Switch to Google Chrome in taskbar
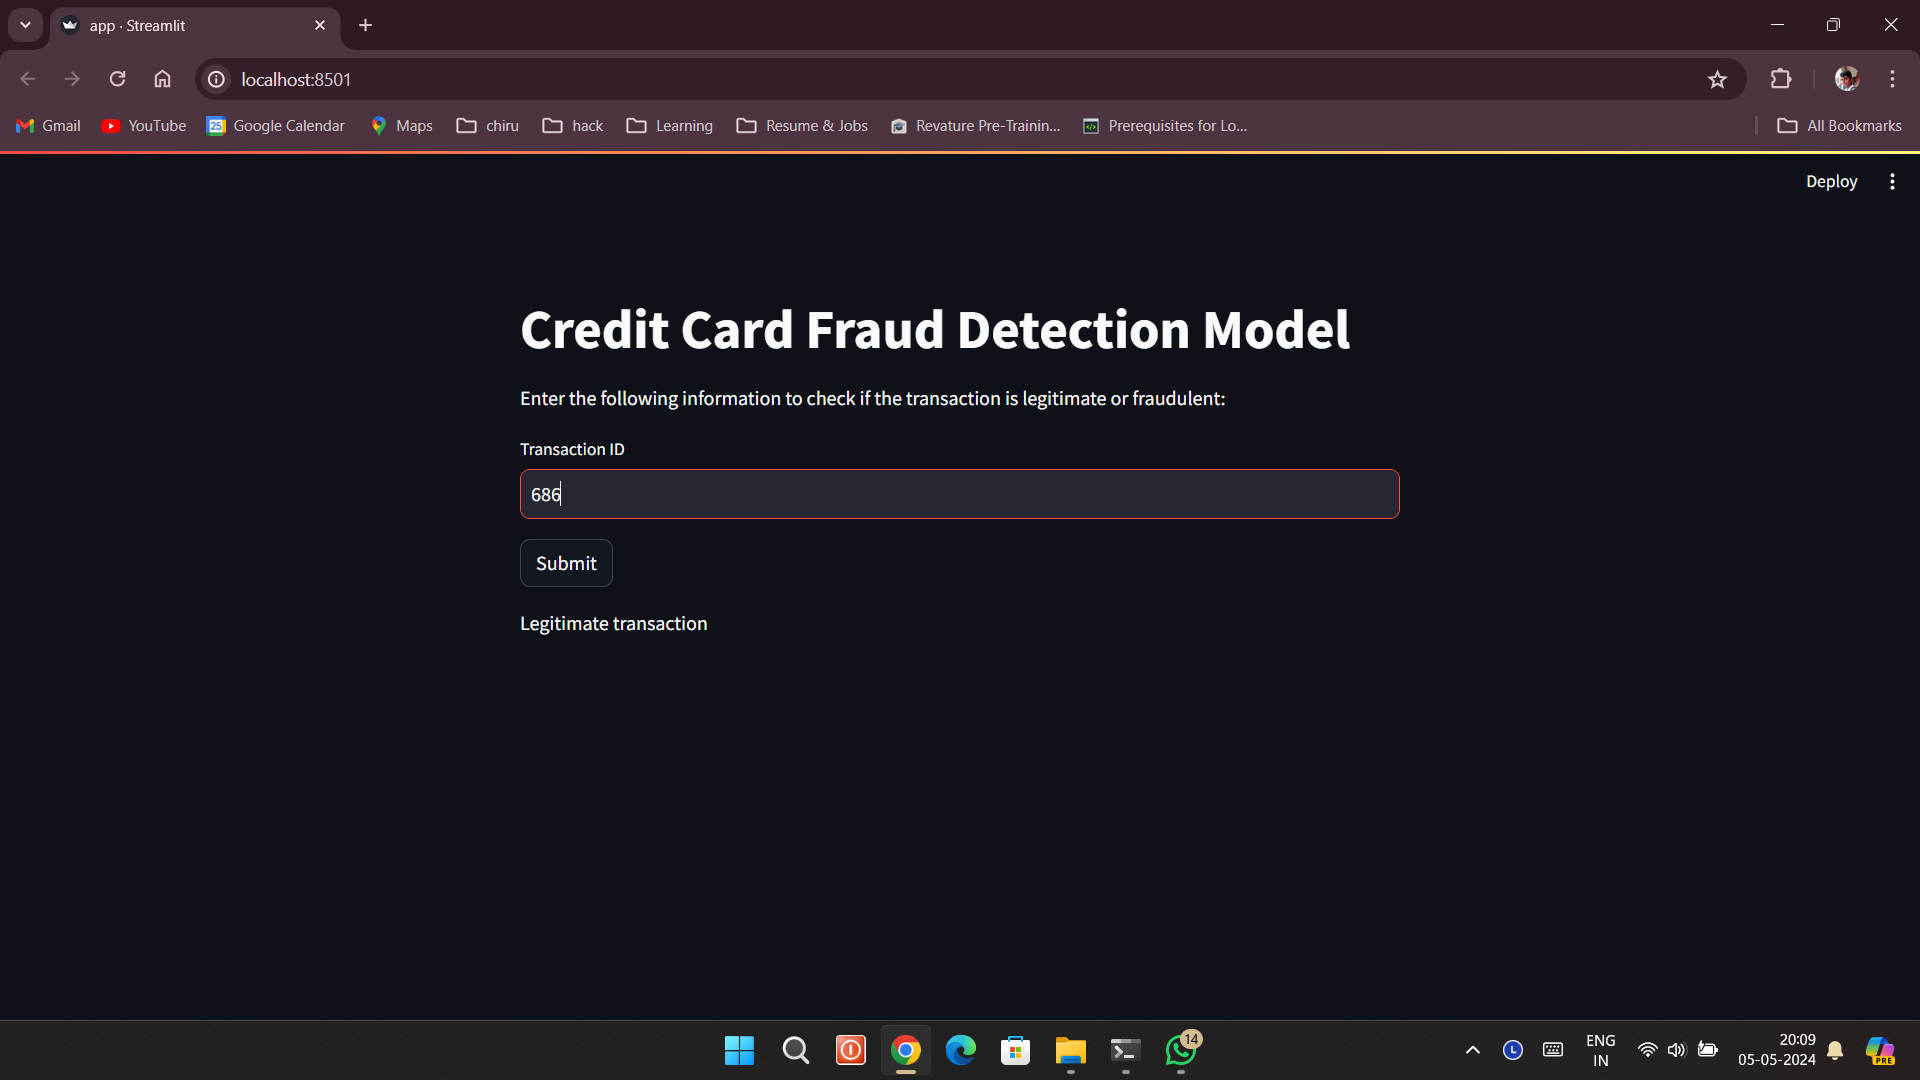Viewport: 1920px width, 1080px height. (906, 1050)
